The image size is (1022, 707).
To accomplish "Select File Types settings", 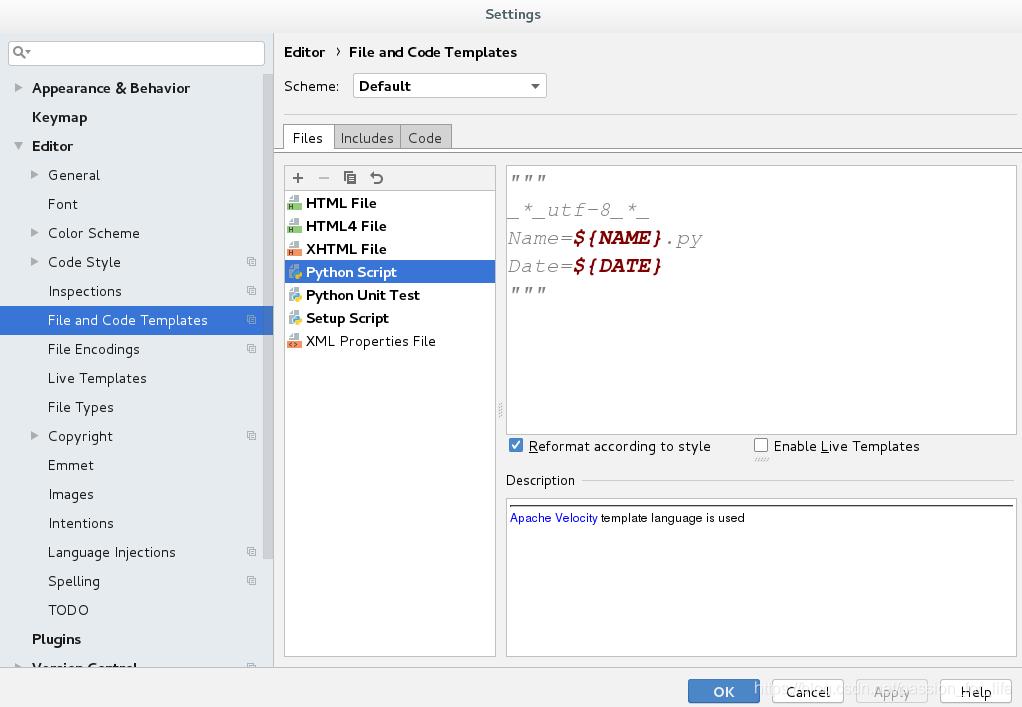I will coord(80,407).
